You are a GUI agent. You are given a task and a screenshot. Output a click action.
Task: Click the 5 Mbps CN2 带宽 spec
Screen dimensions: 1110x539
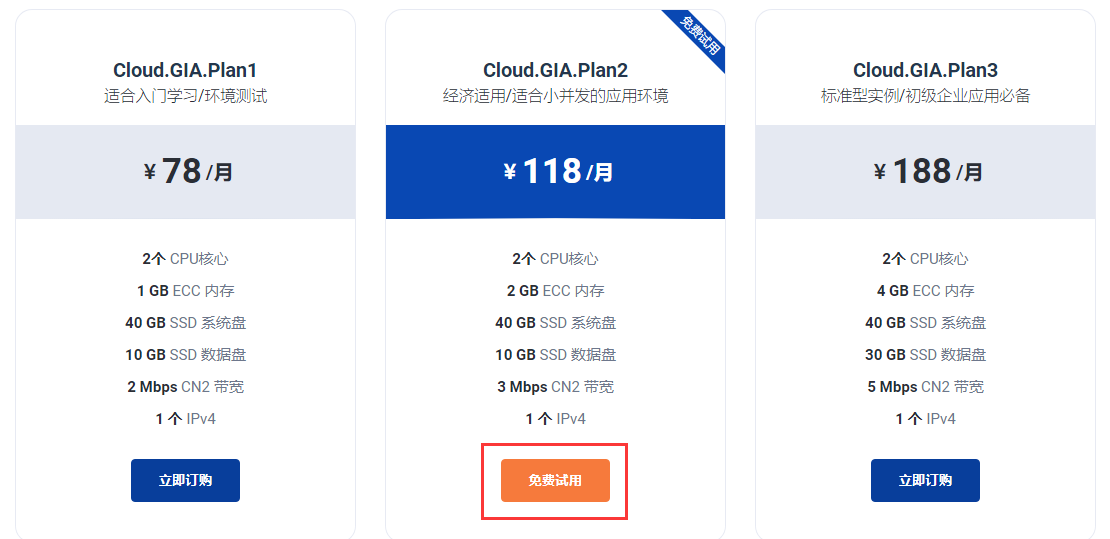[925, 387]
